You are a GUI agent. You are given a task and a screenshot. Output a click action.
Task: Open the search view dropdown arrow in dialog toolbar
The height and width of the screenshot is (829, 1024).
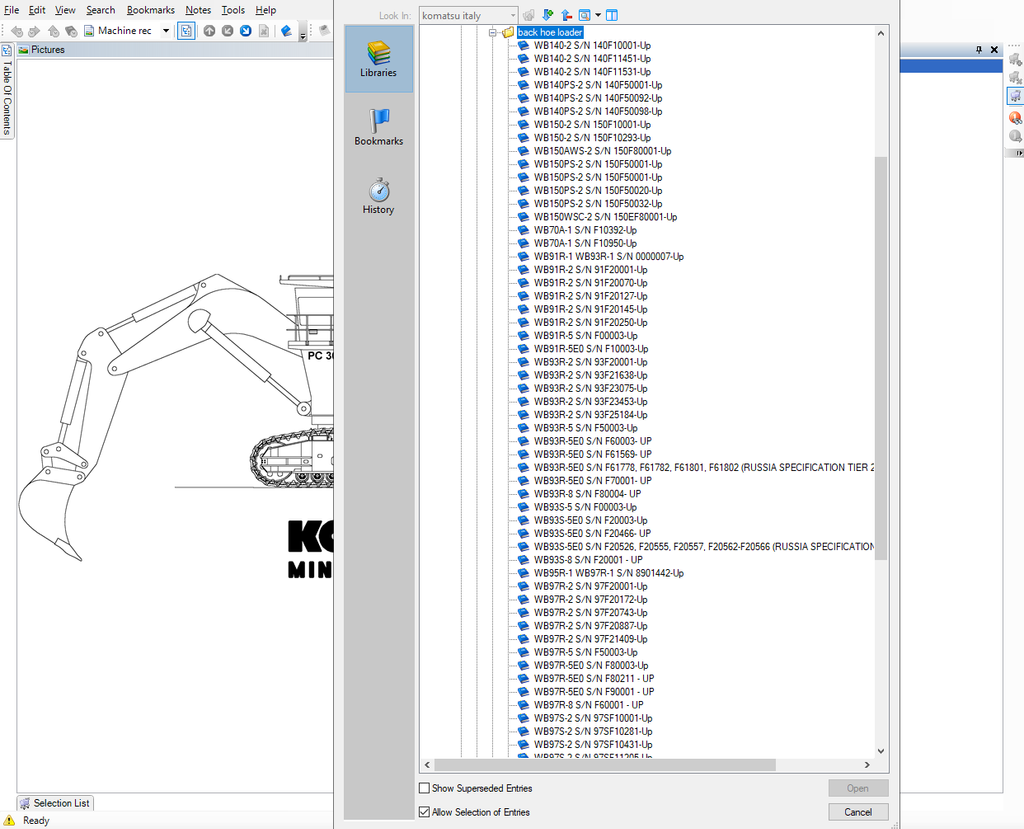[x=598, y=15]
